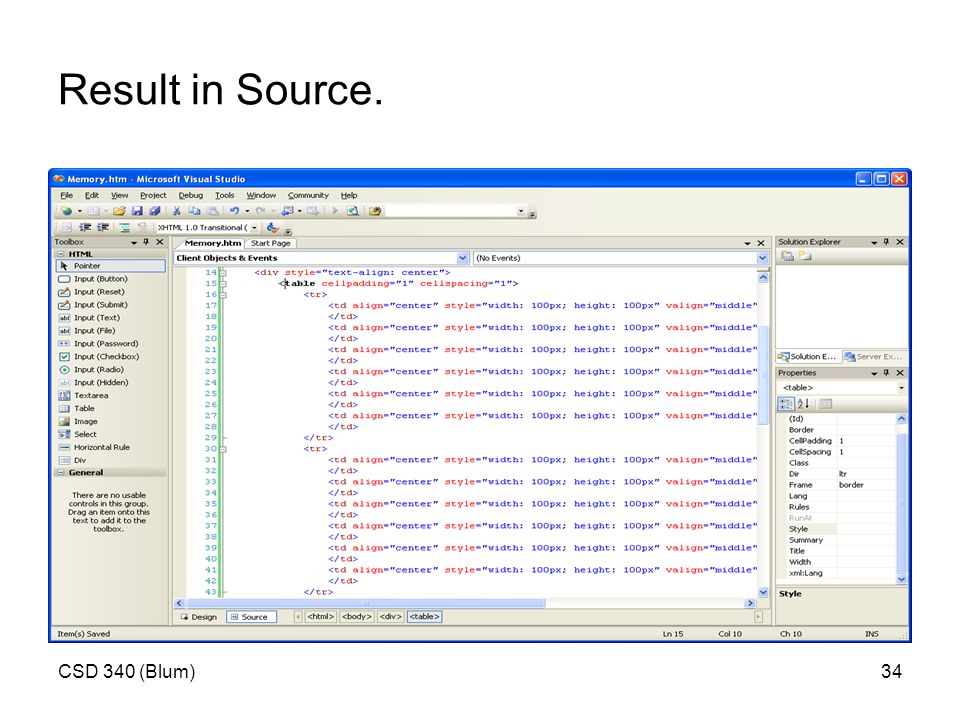Click the Increase Indent icon
The width and height of the screenshot is (960, 720).
(103, 228)
